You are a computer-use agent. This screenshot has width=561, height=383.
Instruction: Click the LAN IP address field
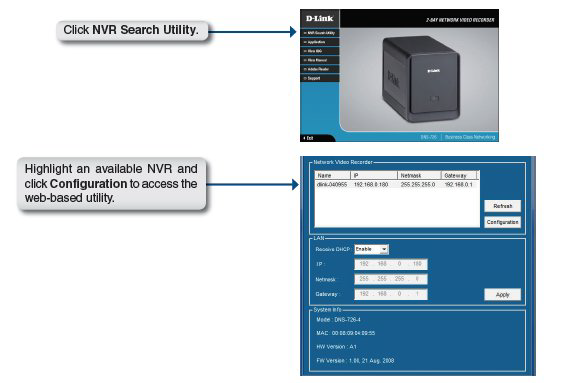click(391, 264)
